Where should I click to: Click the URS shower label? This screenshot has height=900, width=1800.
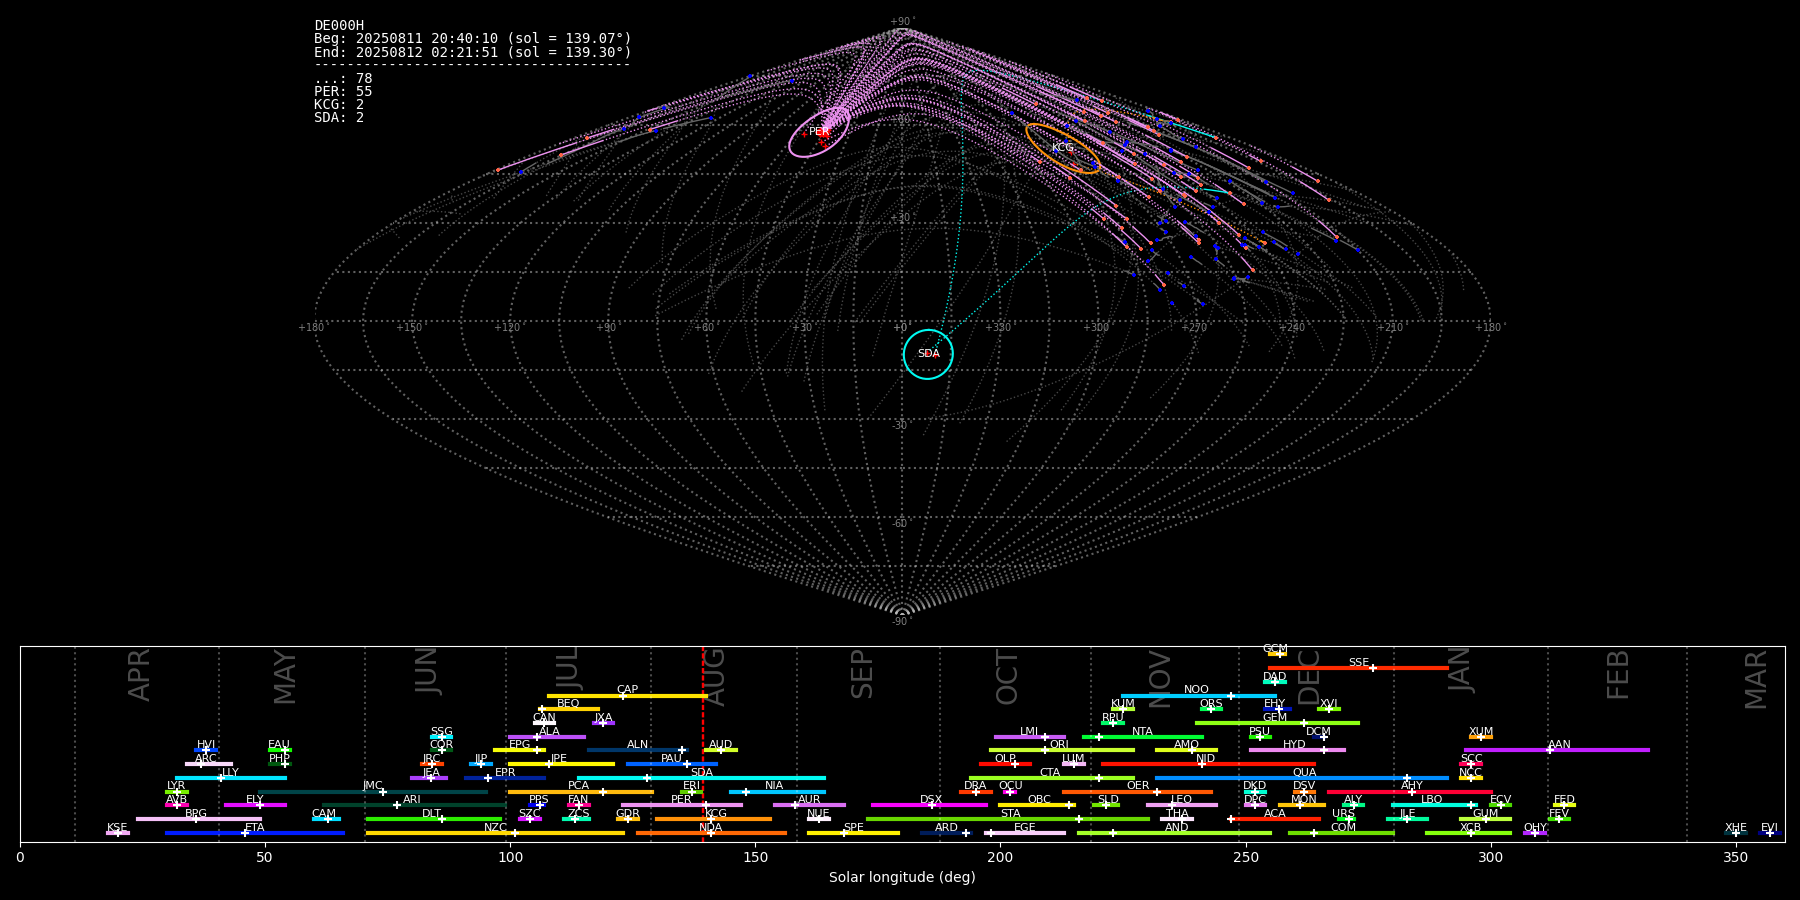(1343, 814)
